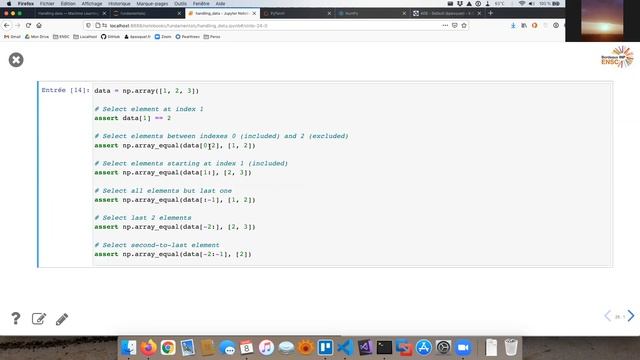Screen dimensions: 640x360
Task: Open the Firefox library icon
Action: click(524, 25)
